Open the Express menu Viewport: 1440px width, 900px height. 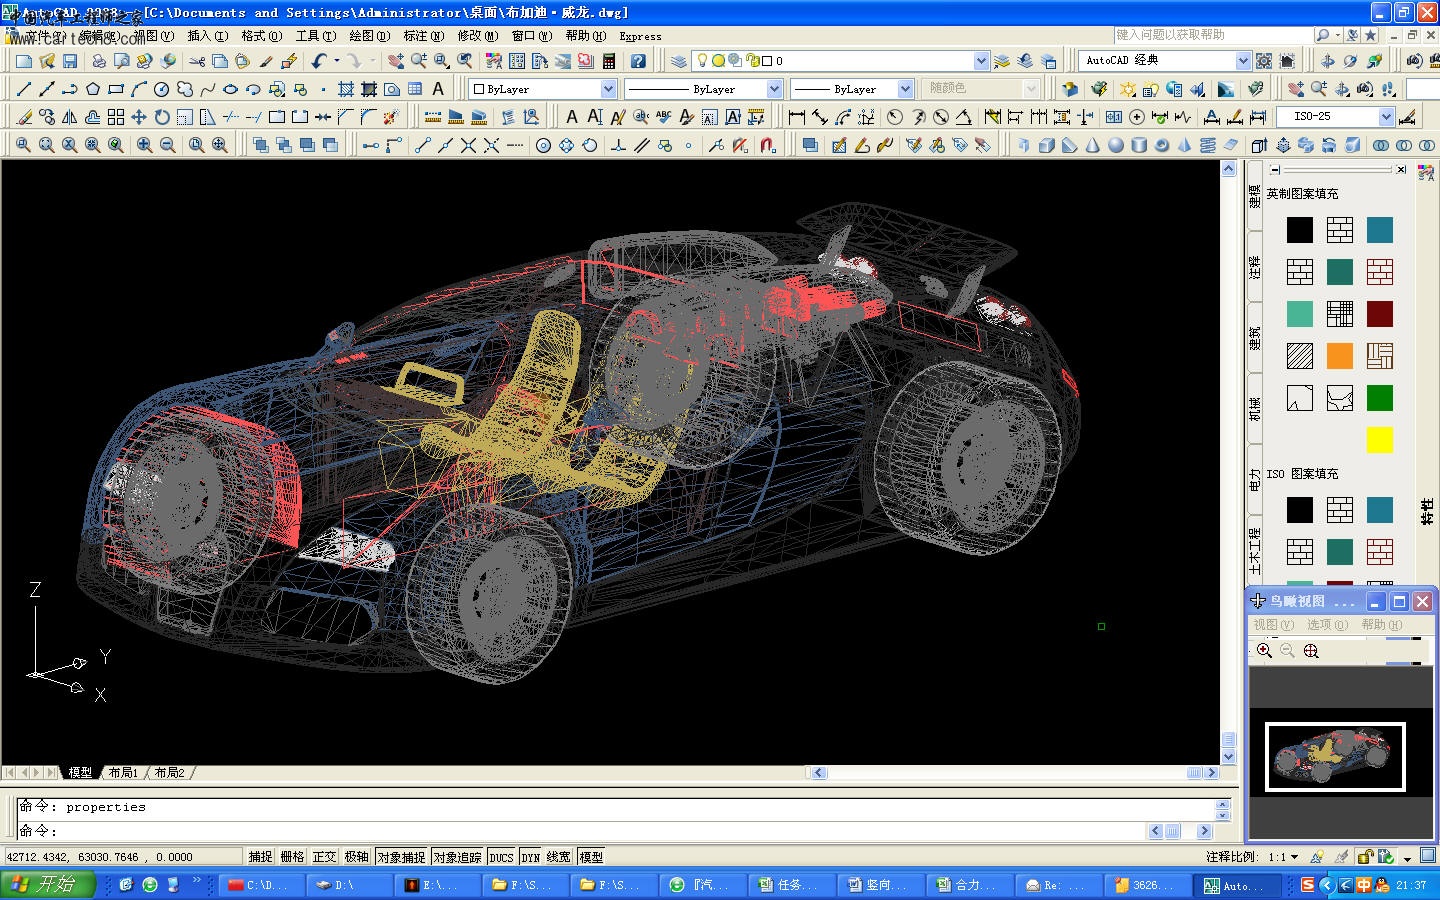[x=640, y=36]
